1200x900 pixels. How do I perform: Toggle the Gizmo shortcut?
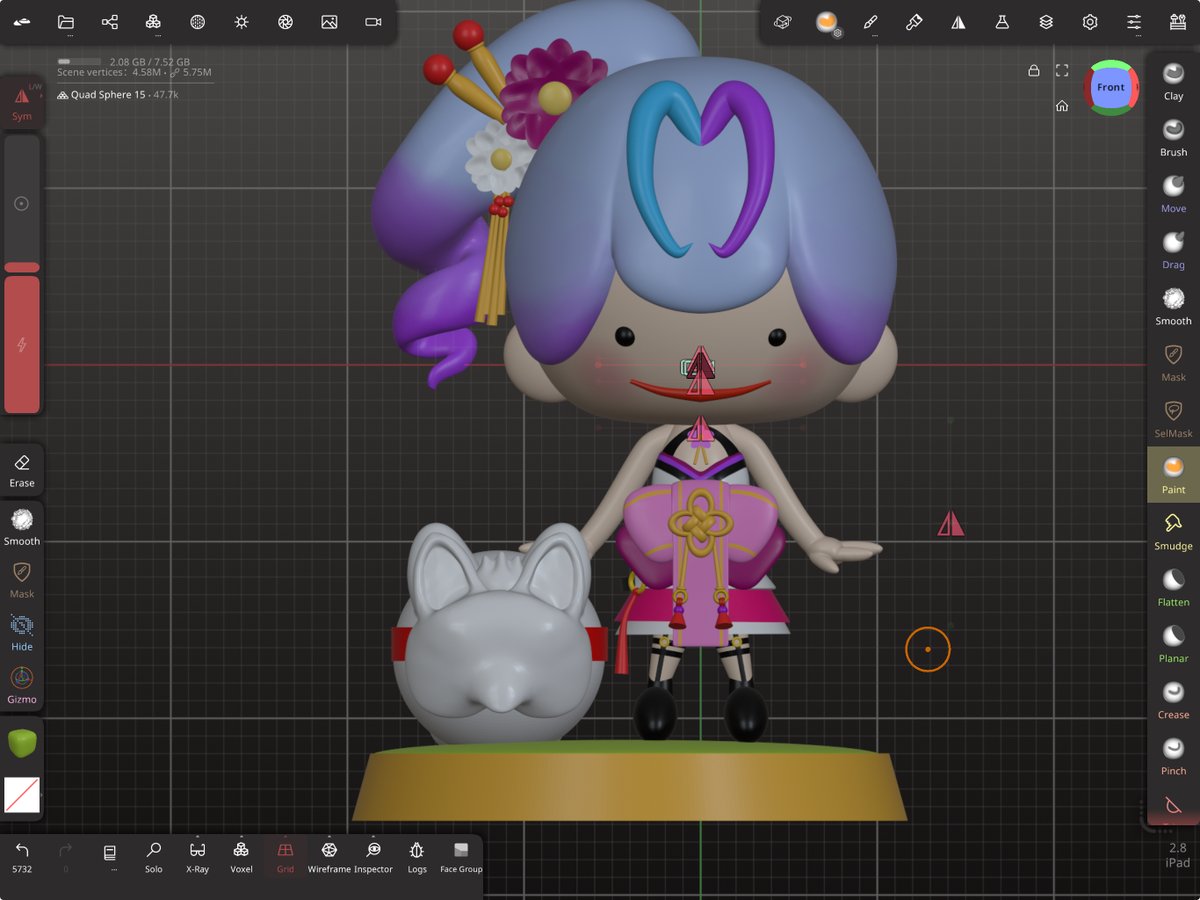pyautogui.click(x=22, y=685)
